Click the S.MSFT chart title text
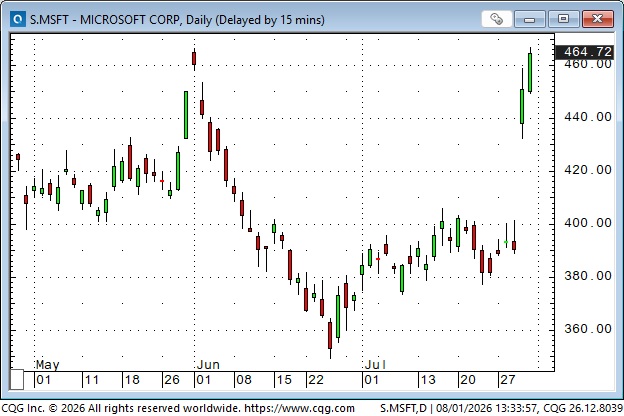Viewport: 624px width, 416px height. pos(177,20)
